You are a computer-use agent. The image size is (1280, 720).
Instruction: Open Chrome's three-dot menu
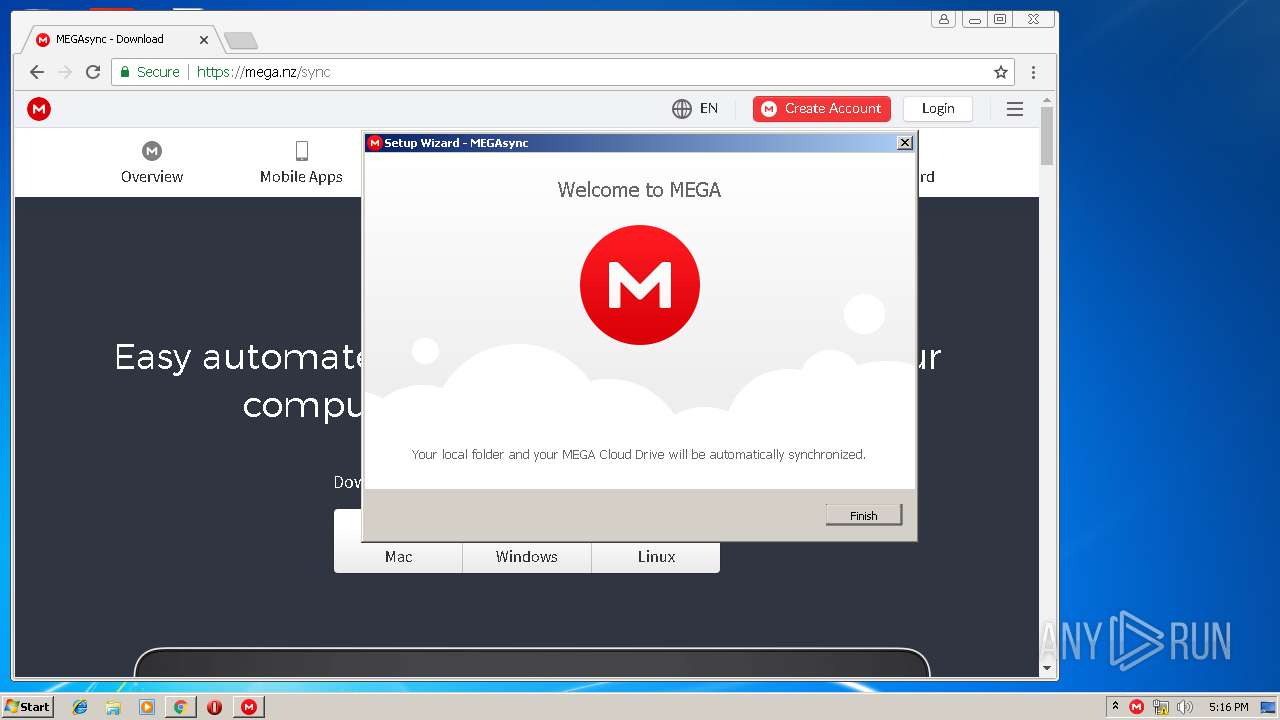pyautogui.click(x=1033, y=72)
